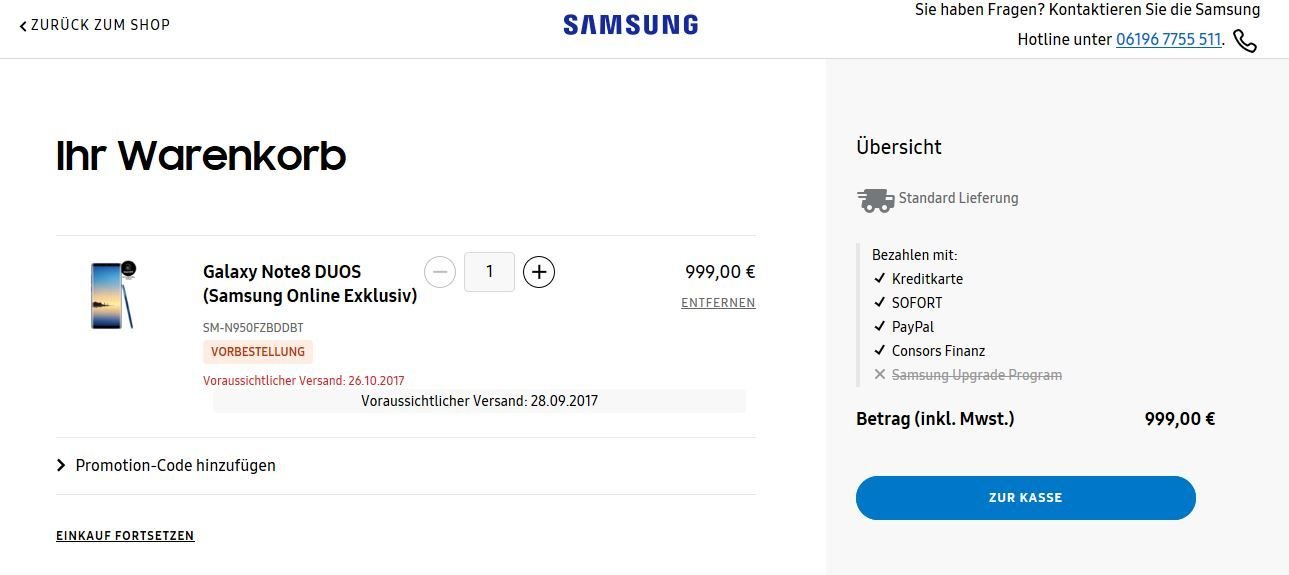Click Einkauf fortsetzen link
The width and height of the screenshot is (1289, 575).
[125, 536]
